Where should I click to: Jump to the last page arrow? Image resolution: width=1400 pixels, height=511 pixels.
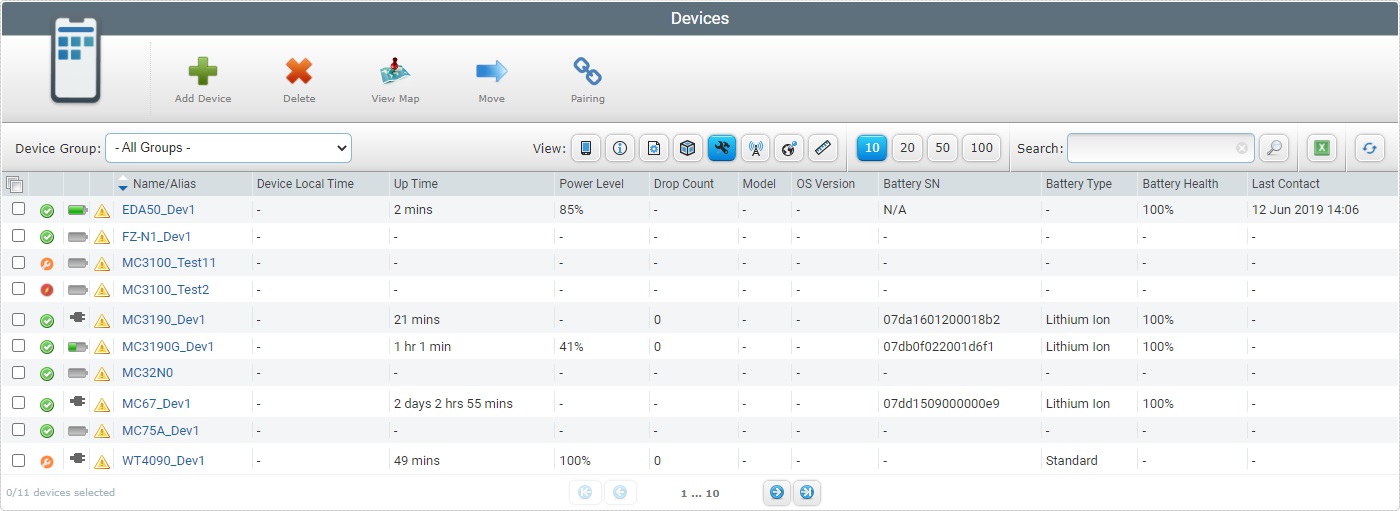coord(808,492)
